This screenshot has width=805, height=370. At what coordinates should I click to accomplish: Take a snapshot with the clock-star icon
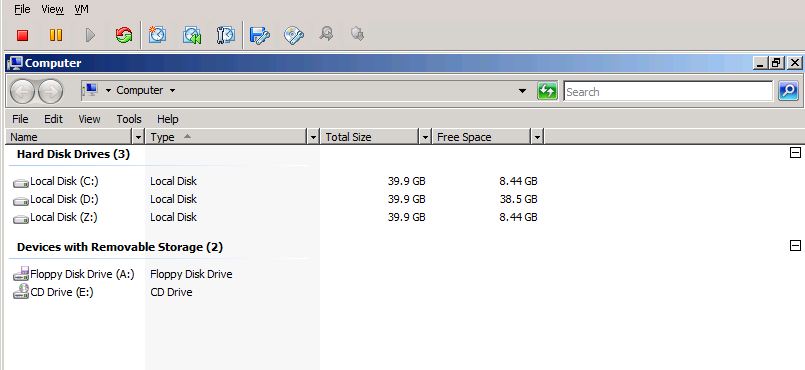[157, 35]
